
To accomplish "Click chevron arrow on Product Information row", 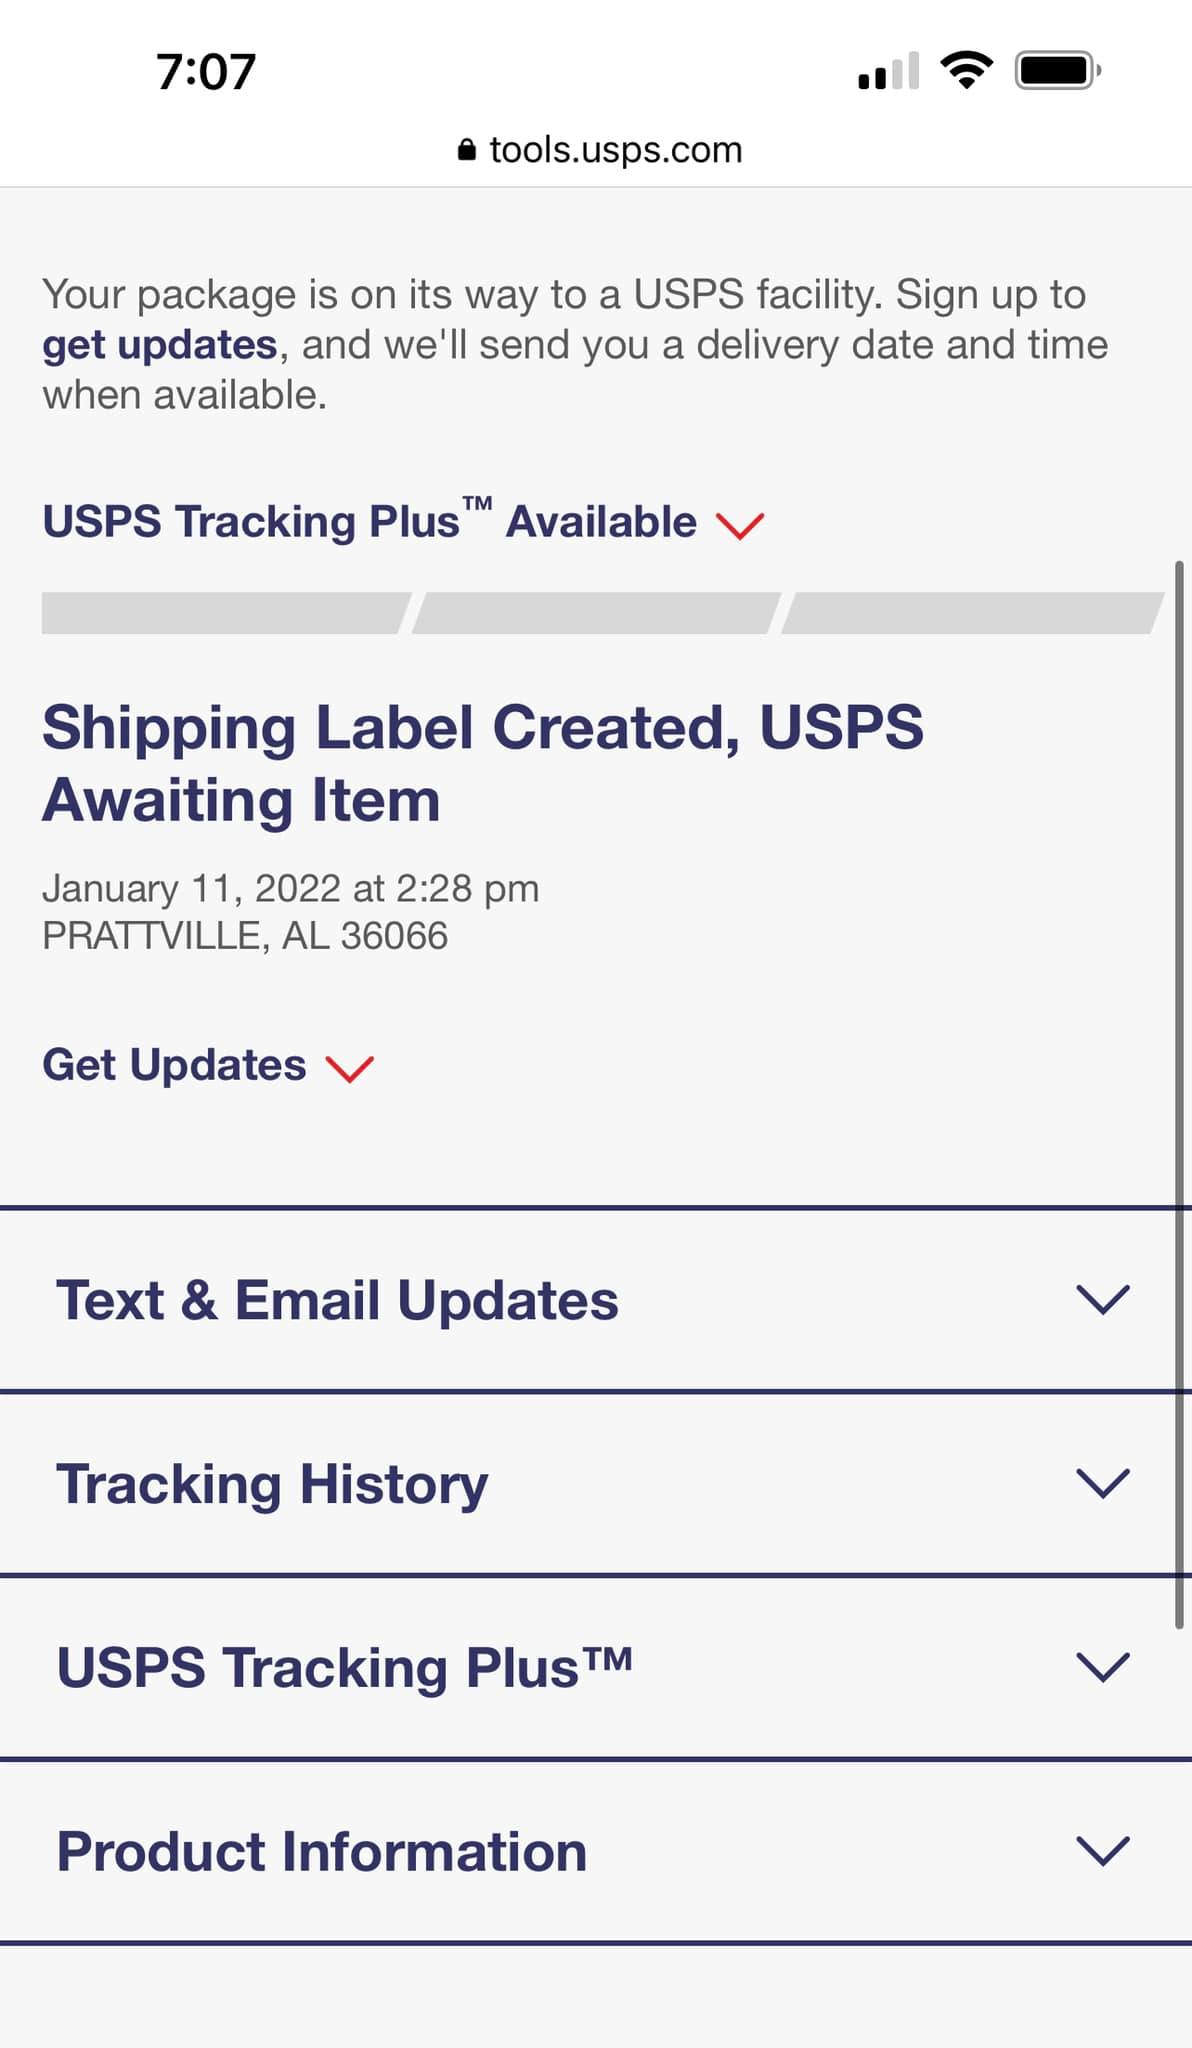I will pyautogui.click(x=1102, y=1851).
